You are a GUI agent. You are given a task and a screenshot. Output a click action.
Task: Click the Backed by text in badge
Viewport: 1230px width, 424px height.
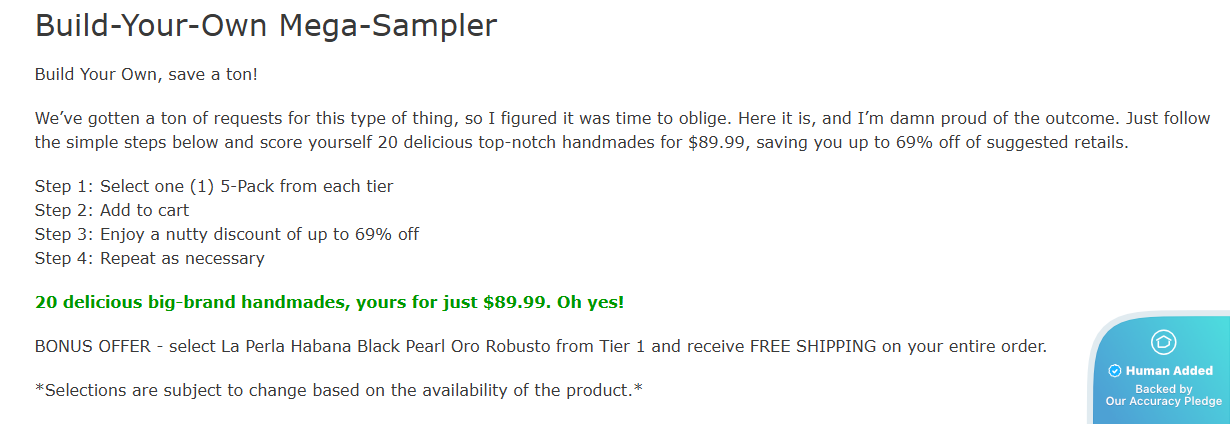(x=1163, y=389)
